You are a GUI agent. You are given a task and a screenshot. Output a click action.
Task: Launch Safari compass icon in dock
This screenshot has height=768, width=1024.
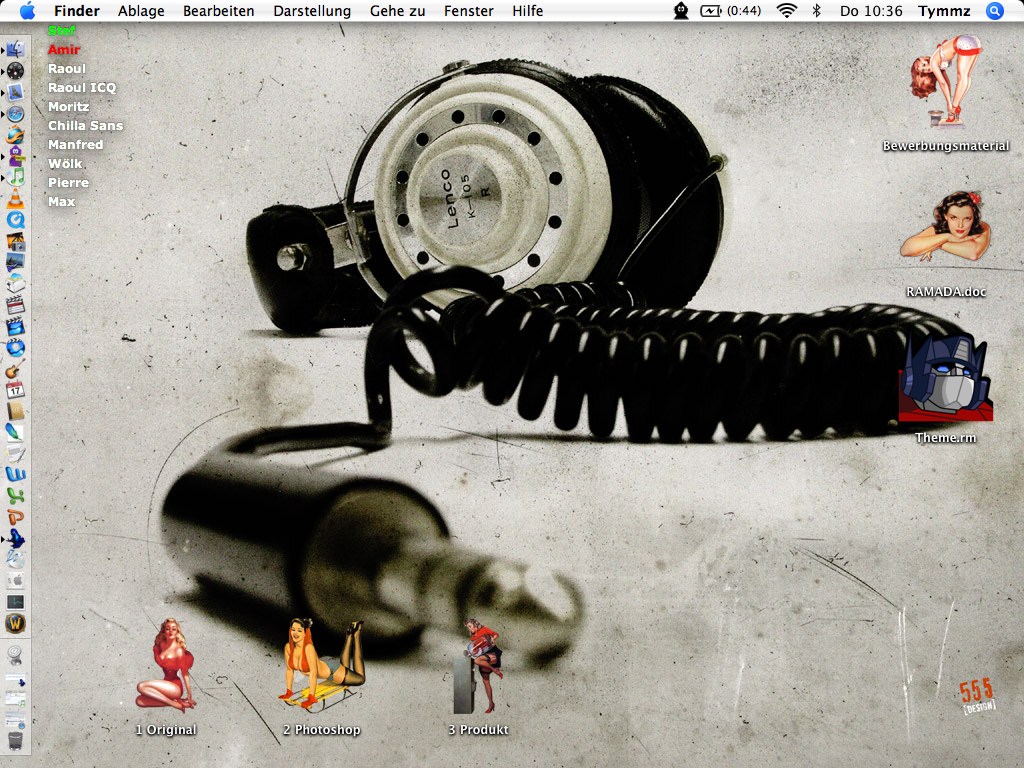point(15,114)
